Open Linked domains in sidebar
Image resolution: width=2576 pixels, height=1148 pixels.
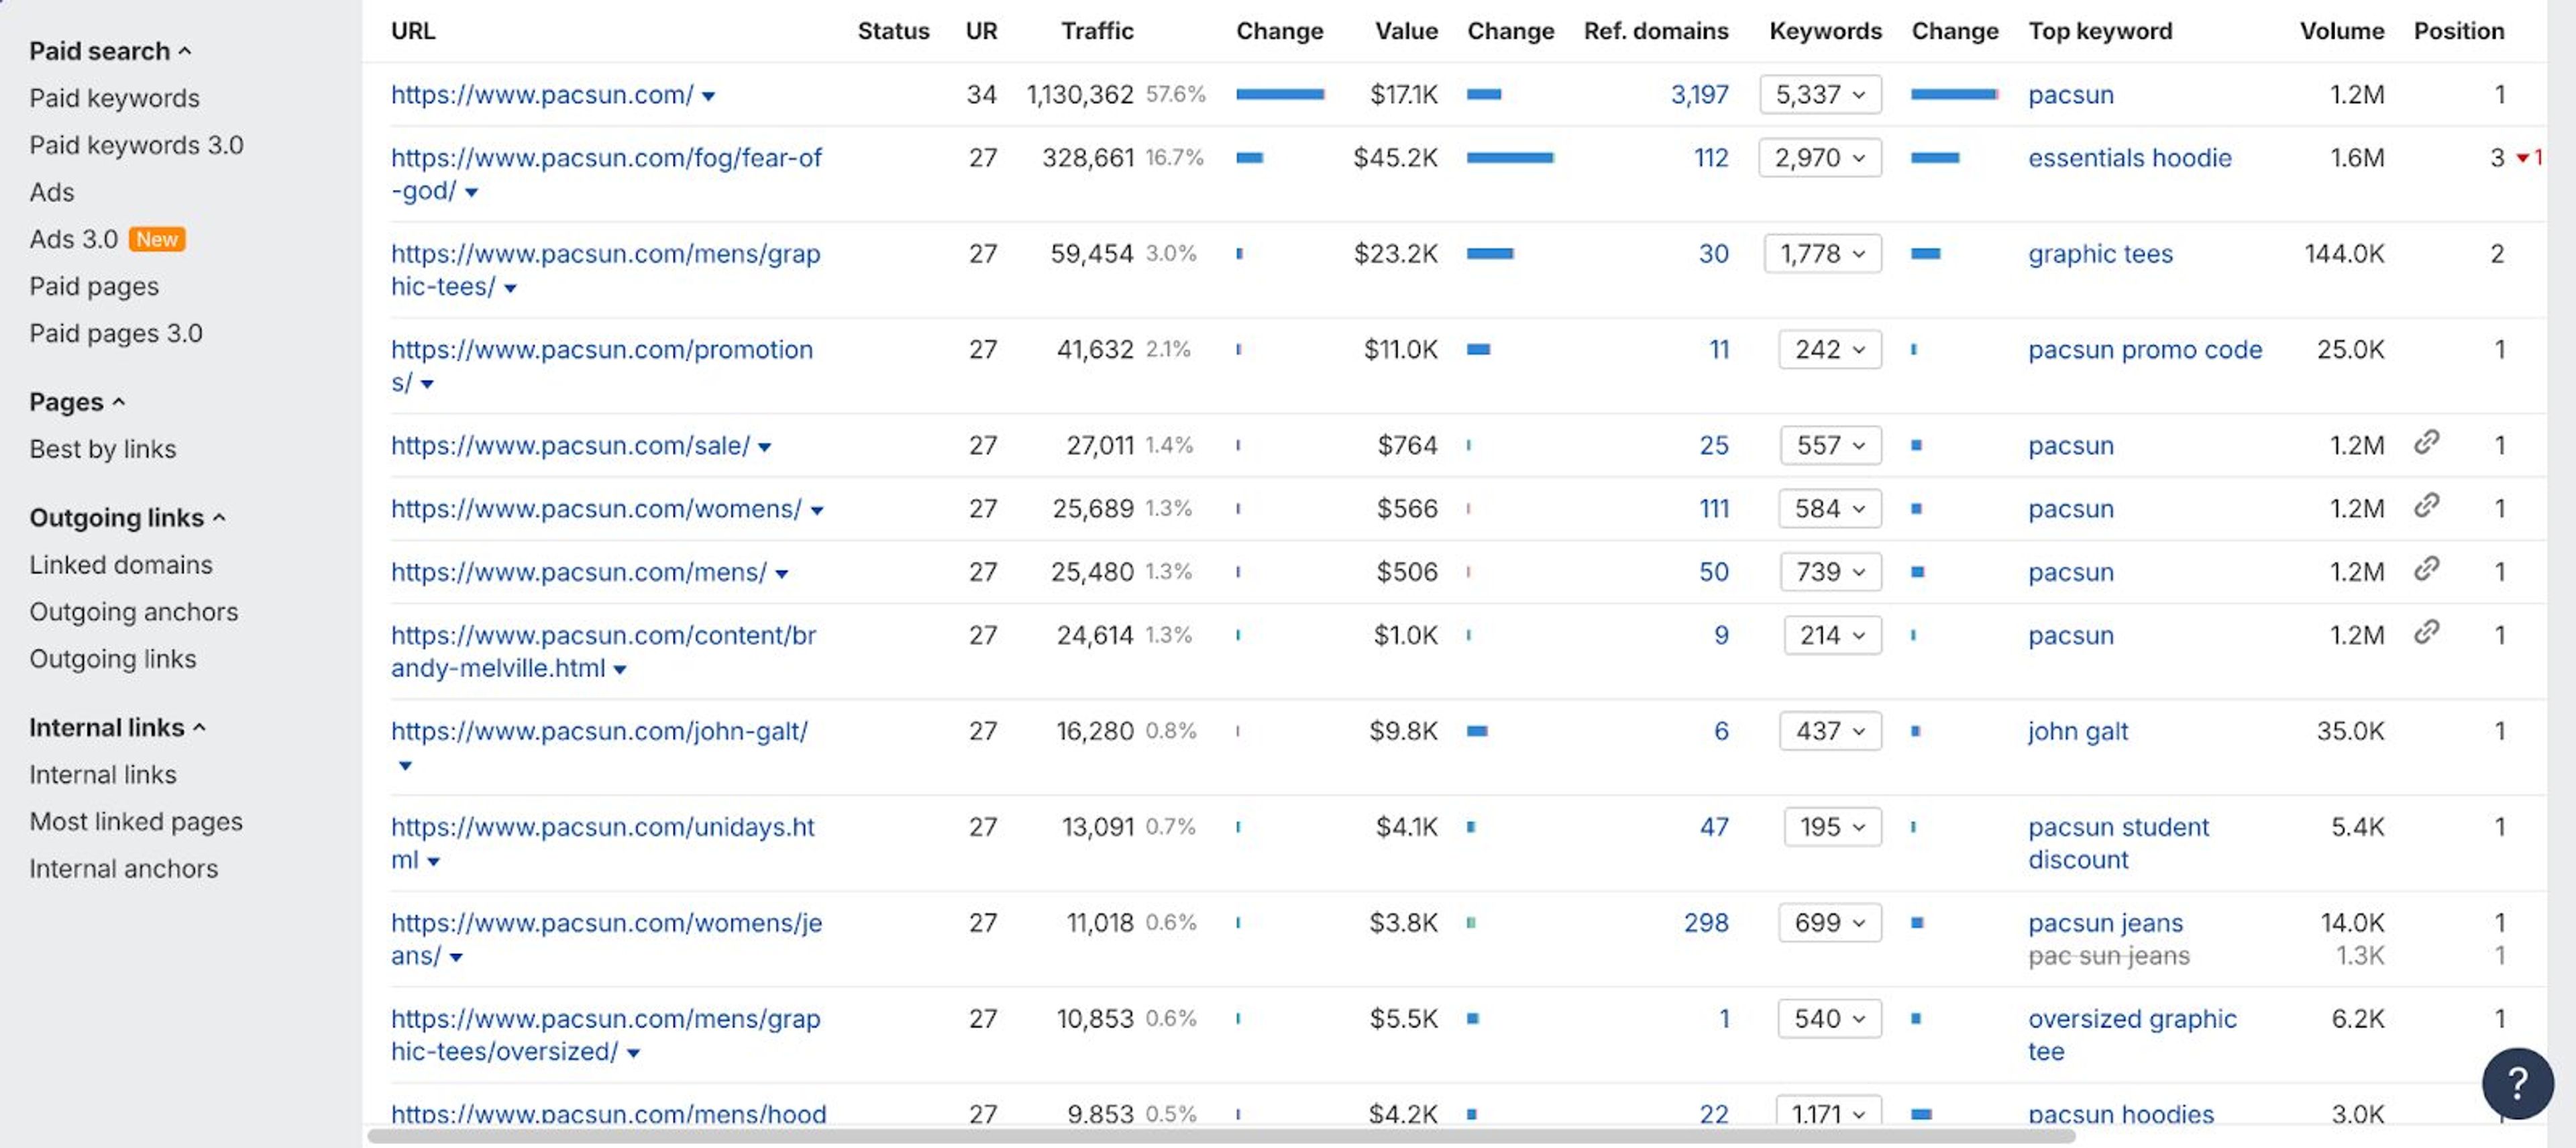point(121,564)
